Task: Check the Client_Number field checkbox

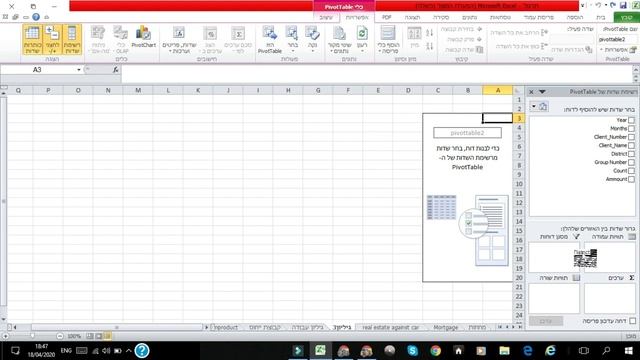Action: tap(631, 137)
